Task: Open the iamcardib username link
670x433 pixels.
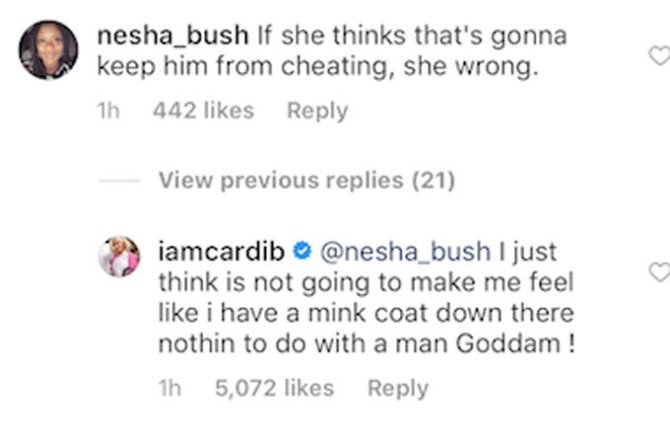Action: point(223,251)
